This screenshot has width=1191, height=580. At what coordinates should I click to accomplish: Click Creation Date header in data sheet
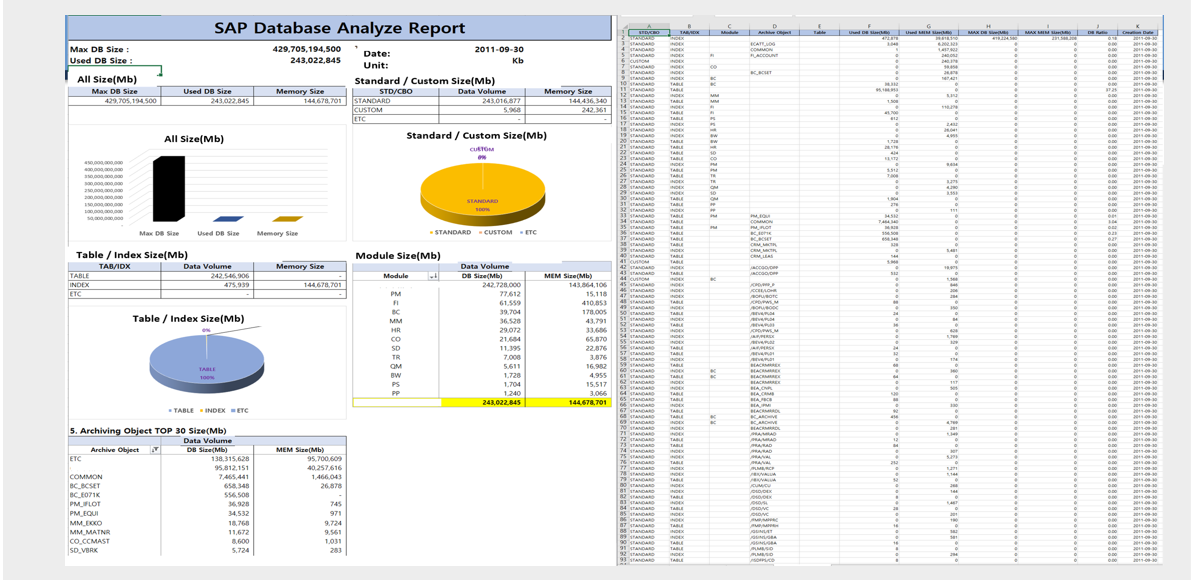(x=1137, y=33)
